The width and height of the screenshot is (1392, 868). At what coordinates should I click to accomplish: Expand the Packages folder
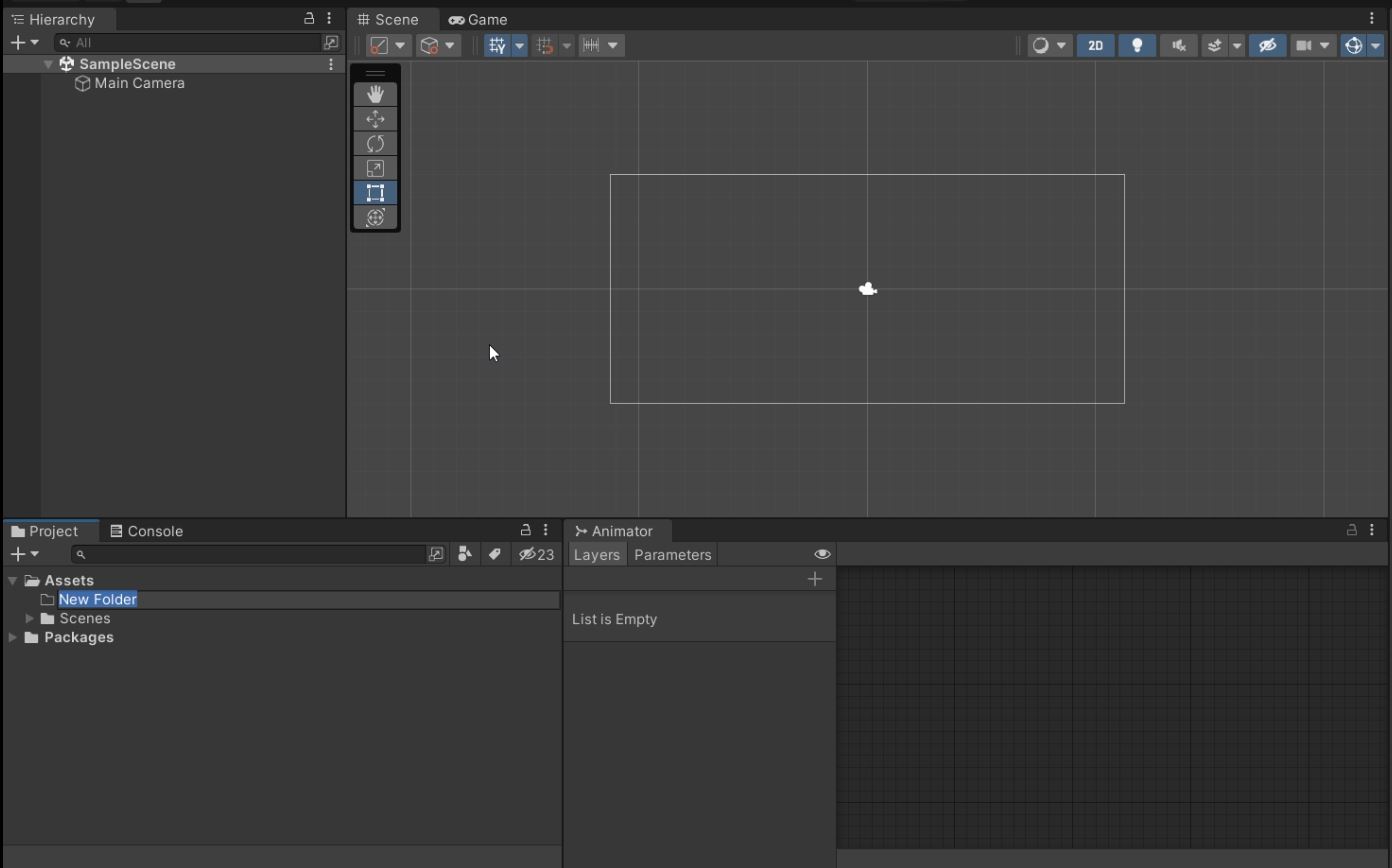coord(12,638)
